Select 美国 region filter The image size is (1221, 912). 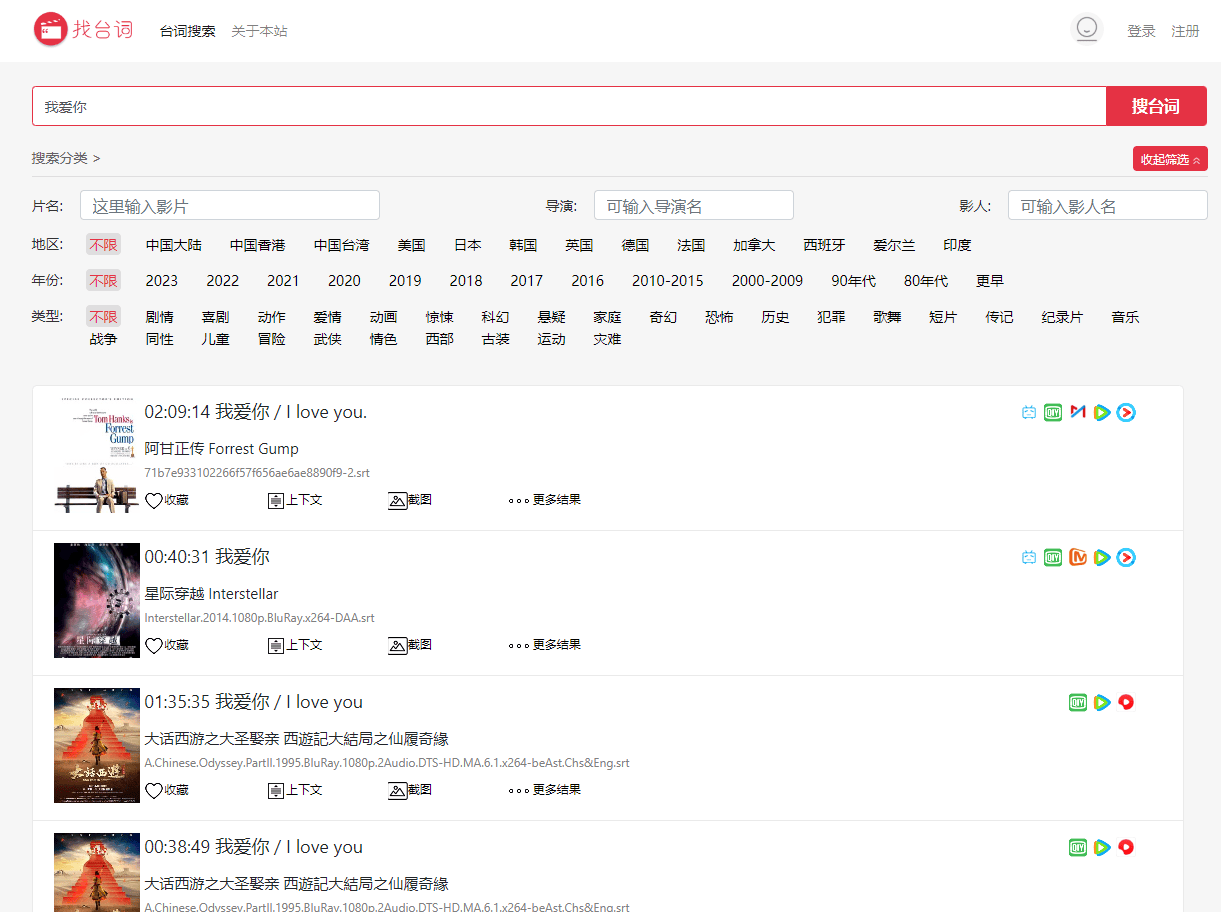click(411, 246)
